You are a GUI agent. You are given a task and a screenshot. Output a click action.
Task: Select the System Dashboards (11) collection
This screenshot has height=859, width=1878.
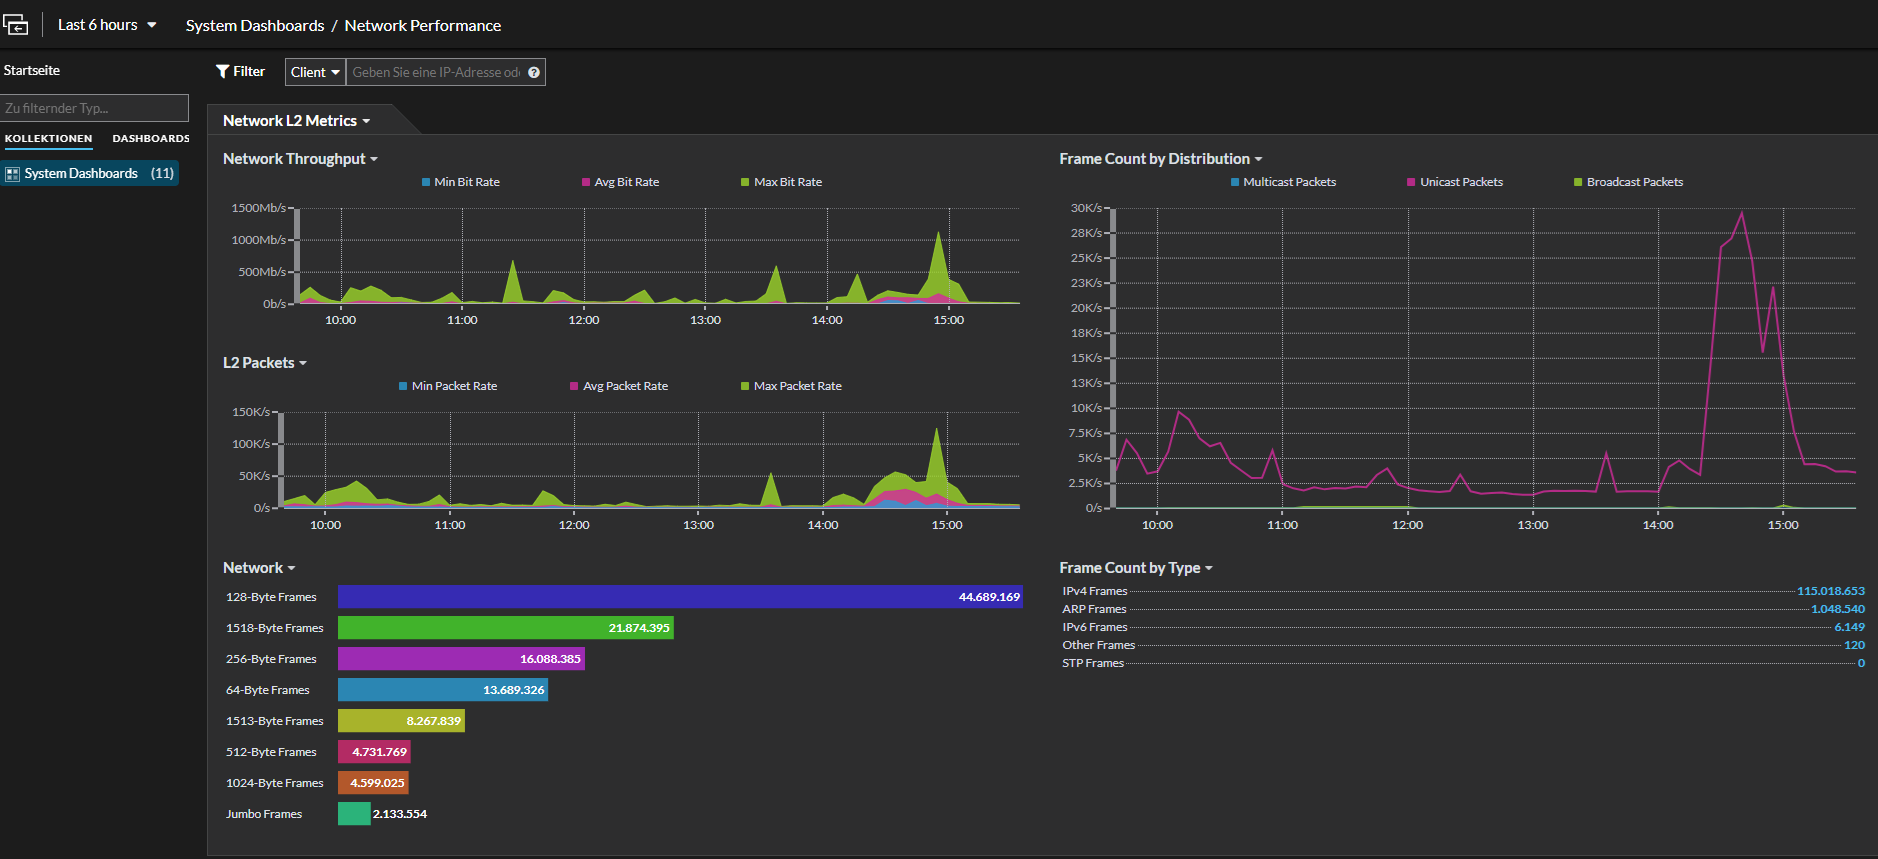(x=90, y=174)
